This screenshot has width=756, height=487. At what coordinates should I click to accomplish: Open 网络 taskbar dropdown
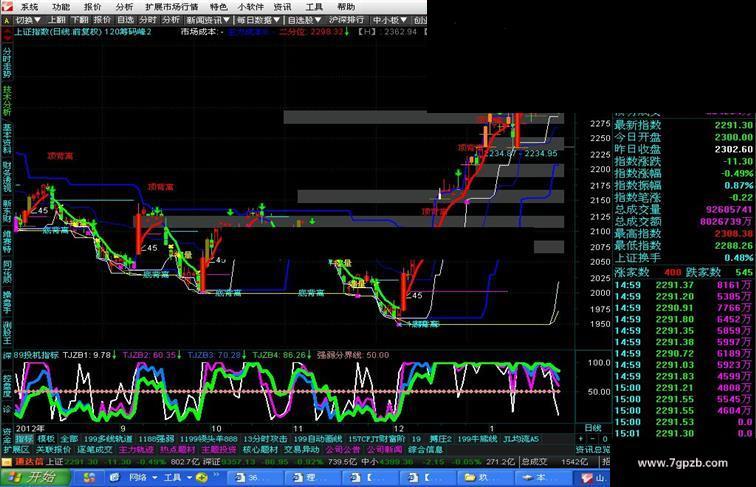click(144, 477)
